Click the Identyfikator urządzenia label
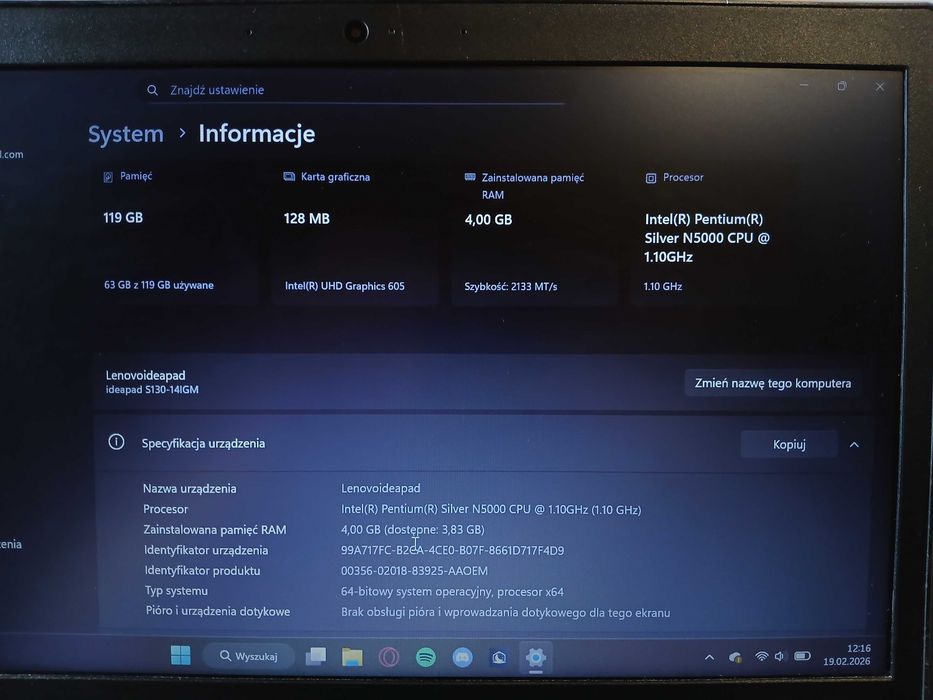933x700 pixels. [x=206, y=550]
